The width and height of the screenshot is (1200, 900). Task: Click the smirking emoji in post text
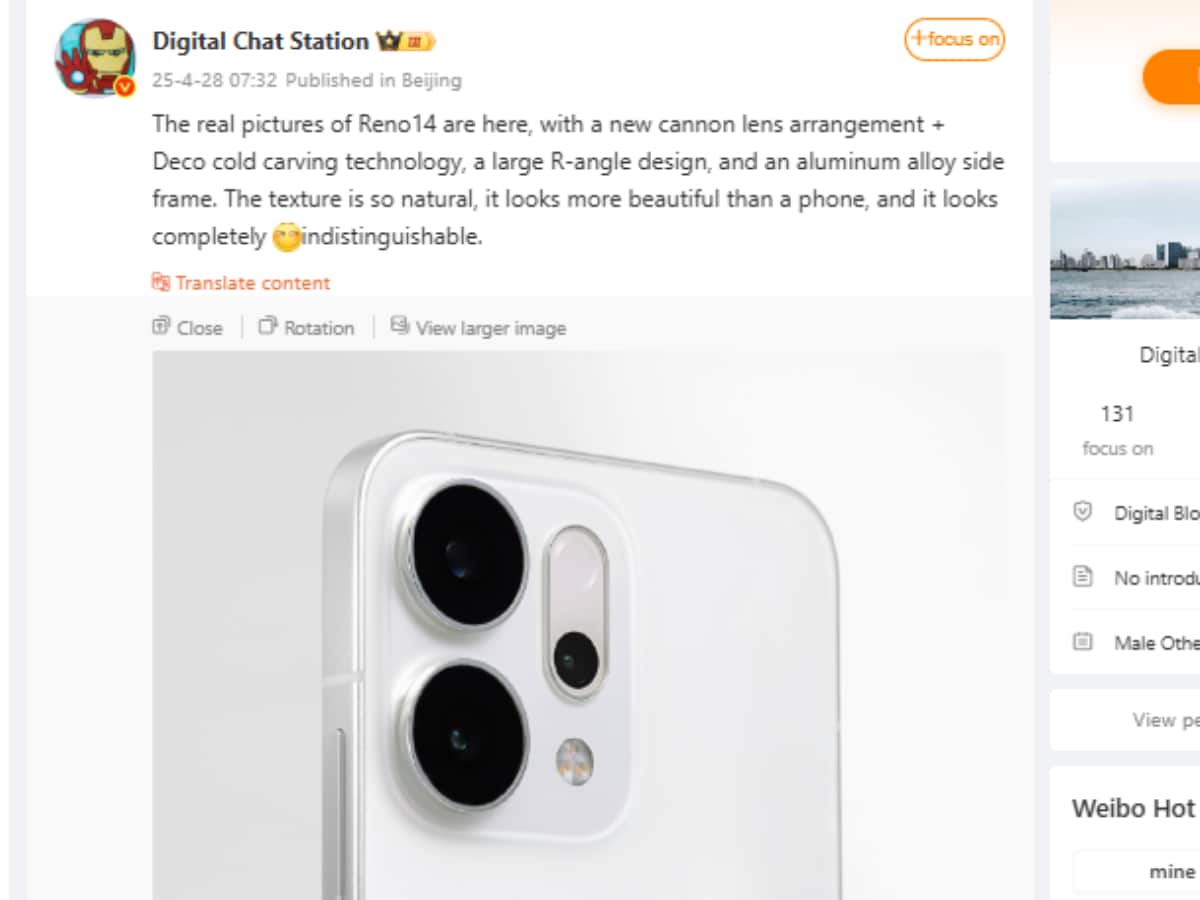285,238
